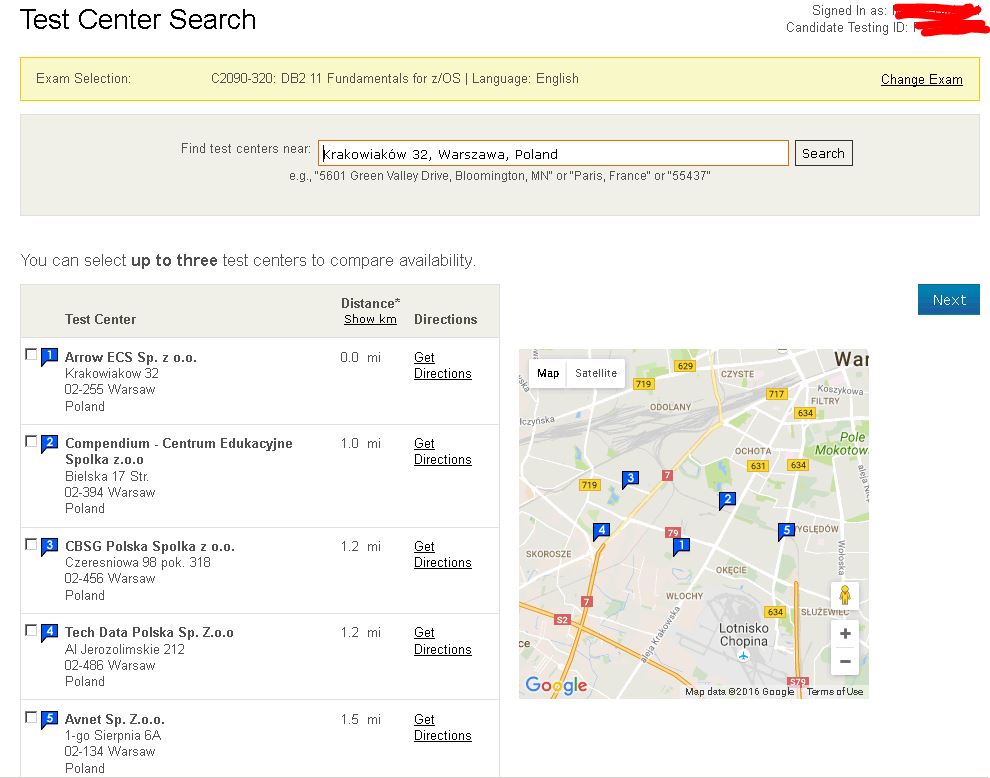
Task: Click the Search button
Action: (823, 153)
